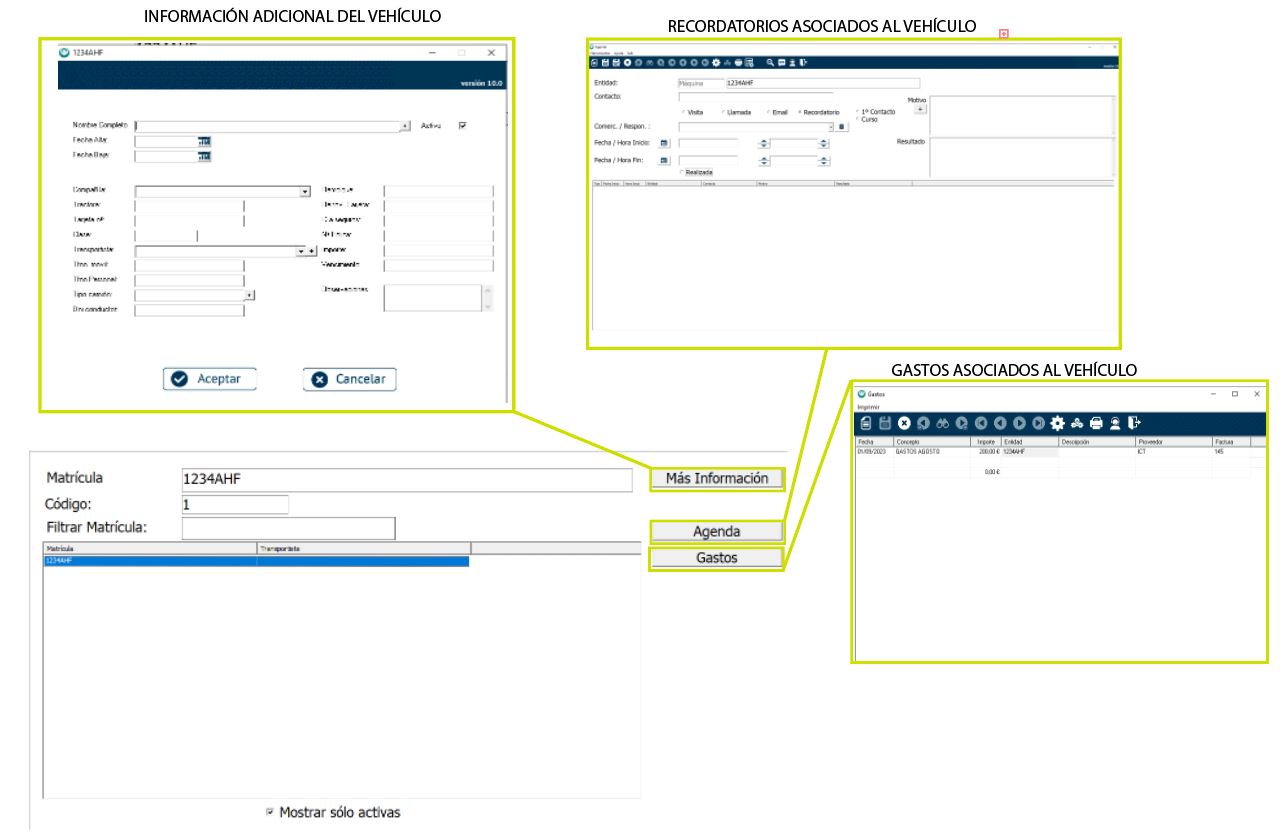Open the Más Información button
1284x838 pixels.
(x=716, y=478)
